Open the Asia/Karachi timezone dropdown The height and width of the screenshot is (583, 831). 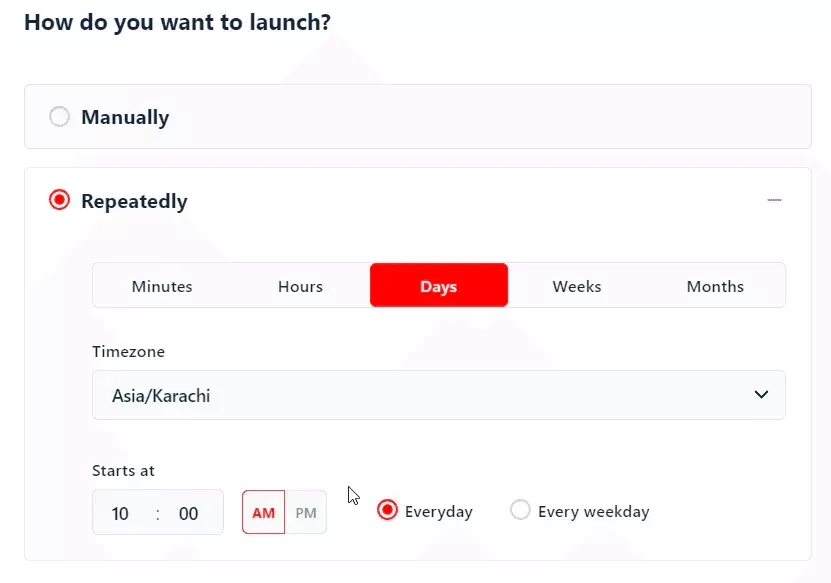pos(440,395)
